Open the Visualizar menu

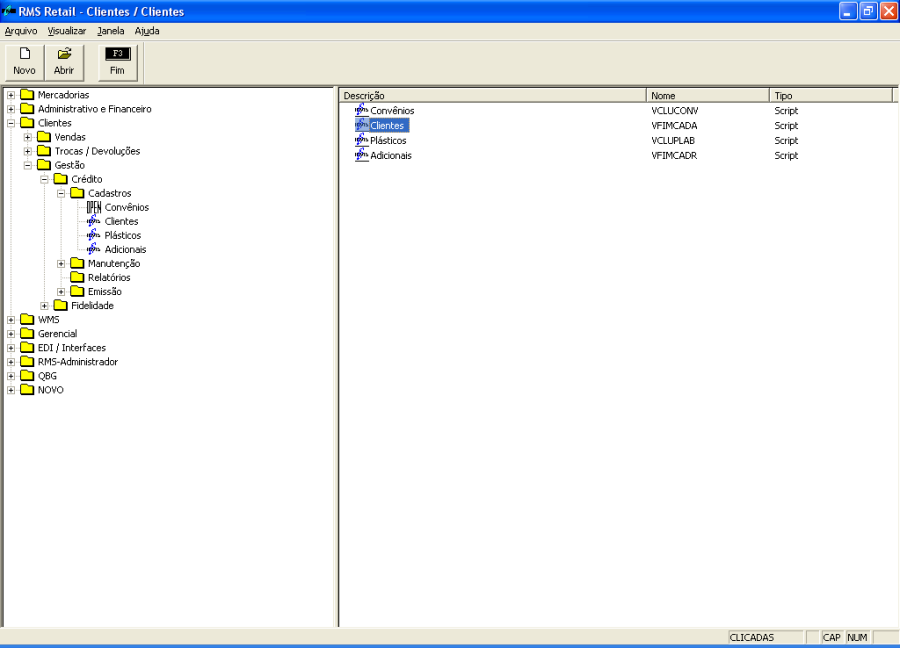pyautogui.click(x=67, y=31)
